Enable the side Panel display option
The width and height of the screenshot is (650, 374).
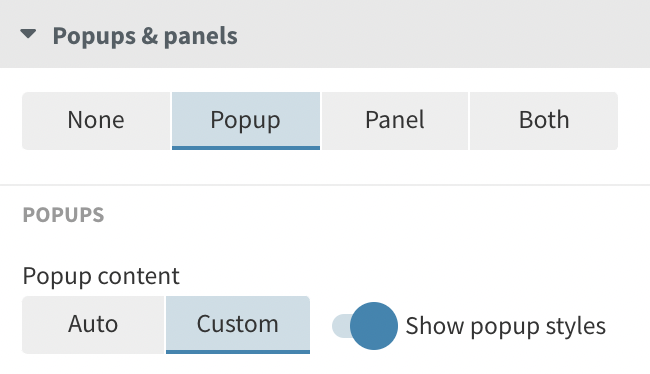395,121
